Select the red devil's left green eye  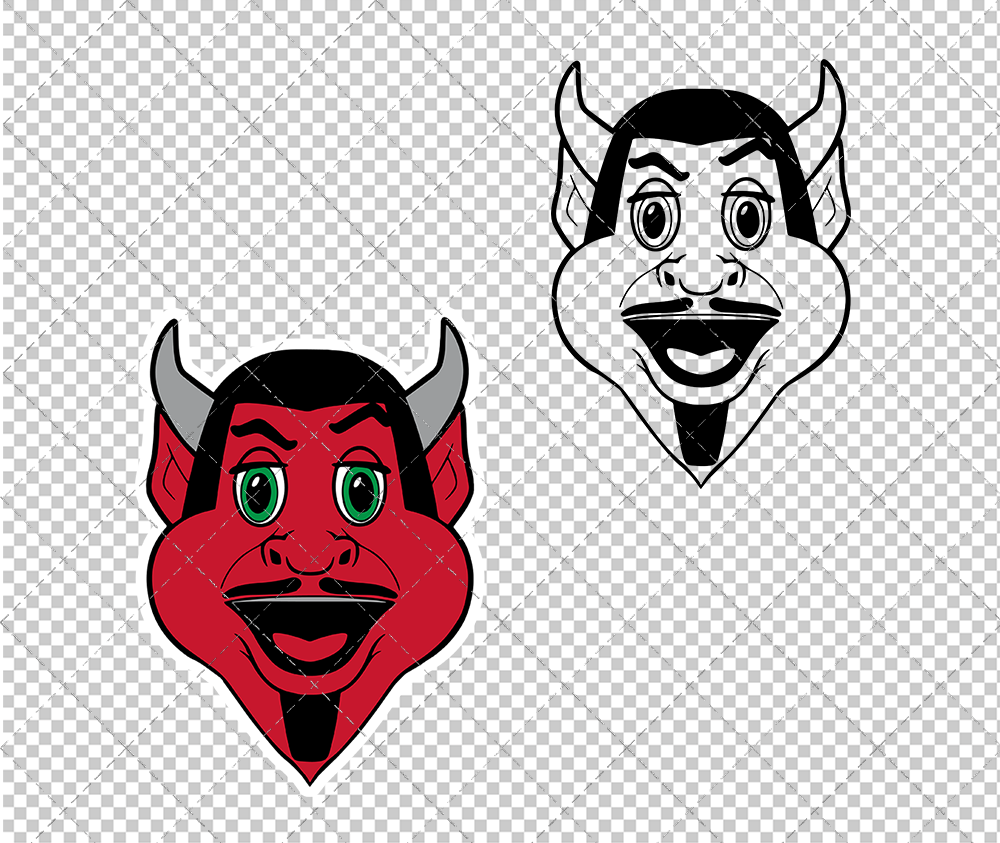(x=260, y=491)
